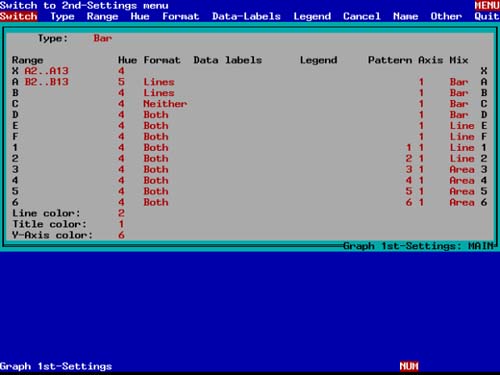This screenshot has width=500, height=375.
Task: Click the Mix 'Bar' in row C
Action: coord(459,104)
